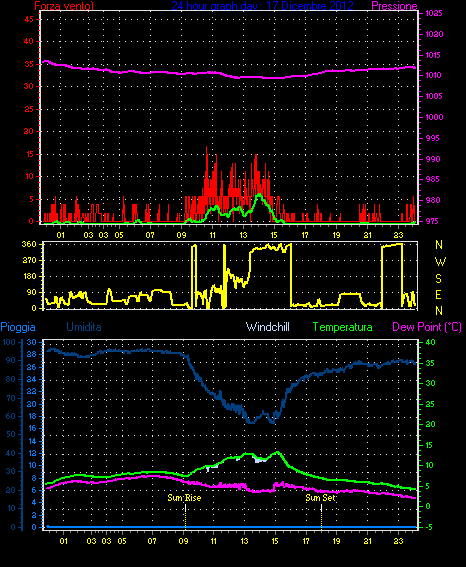This screenshot has width=466, height=567.
Task: Click hour '01' under the temperature chart
Action: (x=64, y=541)
